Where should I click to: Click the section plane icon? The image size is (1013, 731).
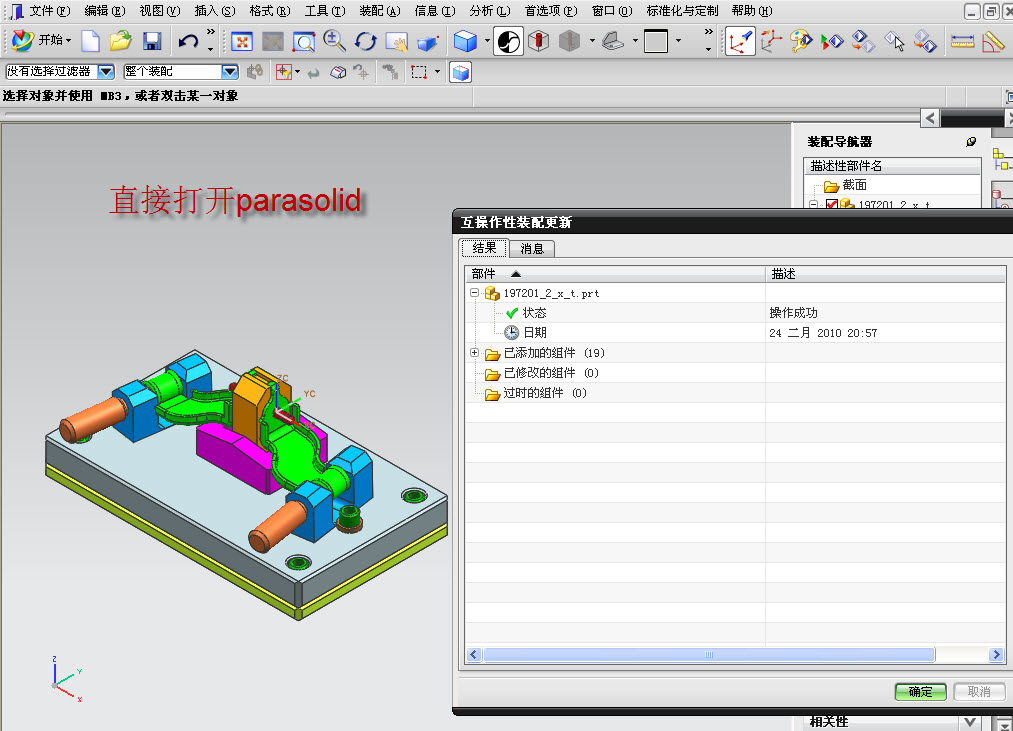pos(612,41)
